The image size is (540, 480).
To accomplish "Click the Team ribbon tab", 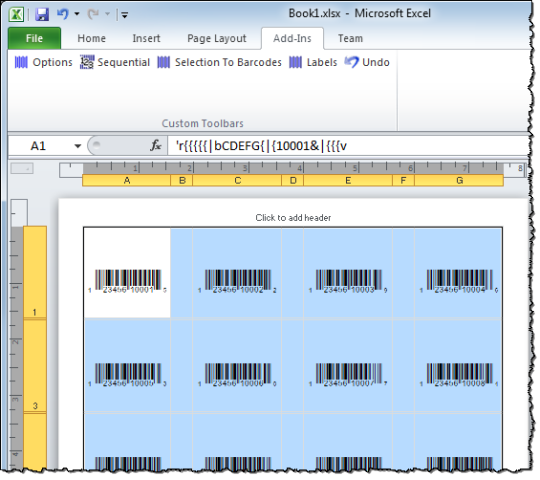I will 350,38.
